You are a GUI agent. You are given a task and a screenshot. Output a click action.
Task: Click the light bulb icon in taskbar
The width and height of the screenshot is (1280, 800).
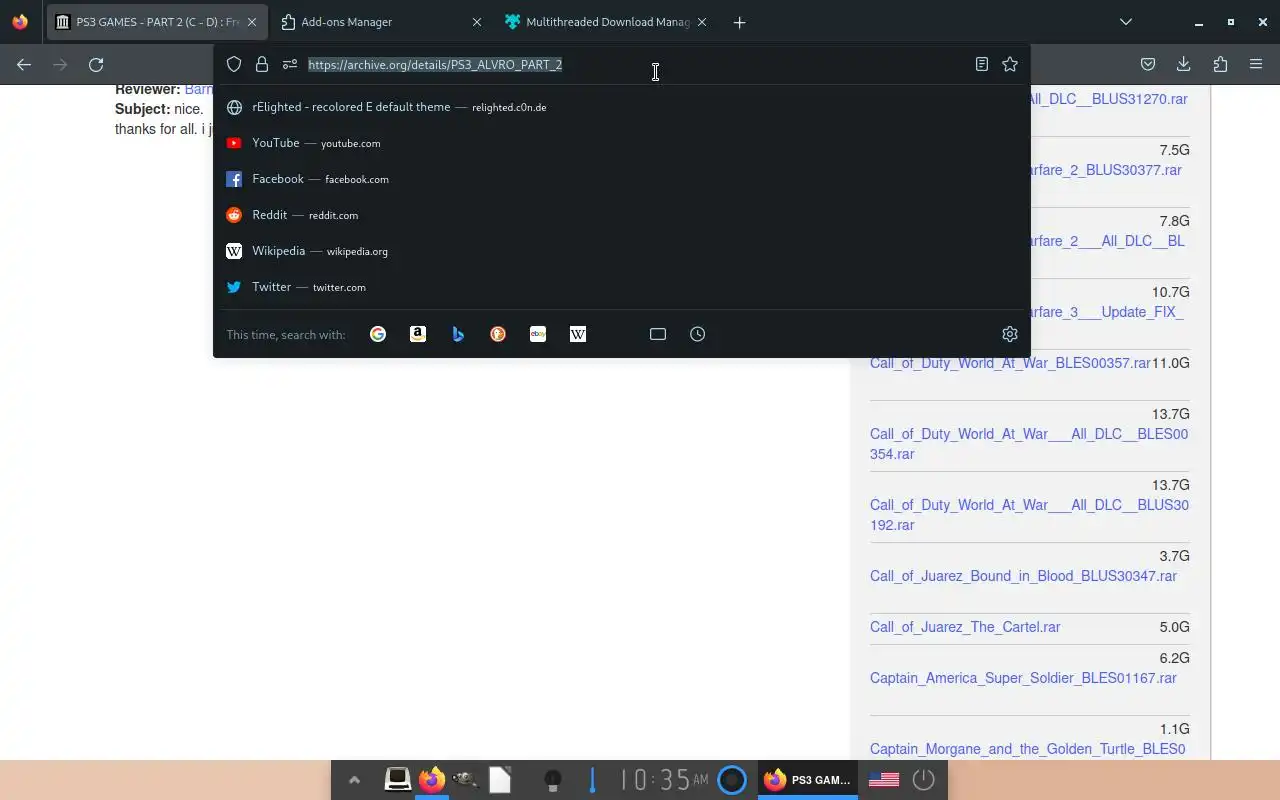(x=552, y=780)
